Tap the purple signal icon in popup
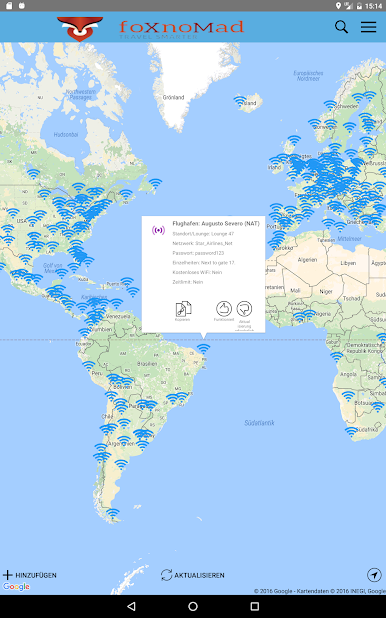 pyautogui.click(x=158, y=230)
